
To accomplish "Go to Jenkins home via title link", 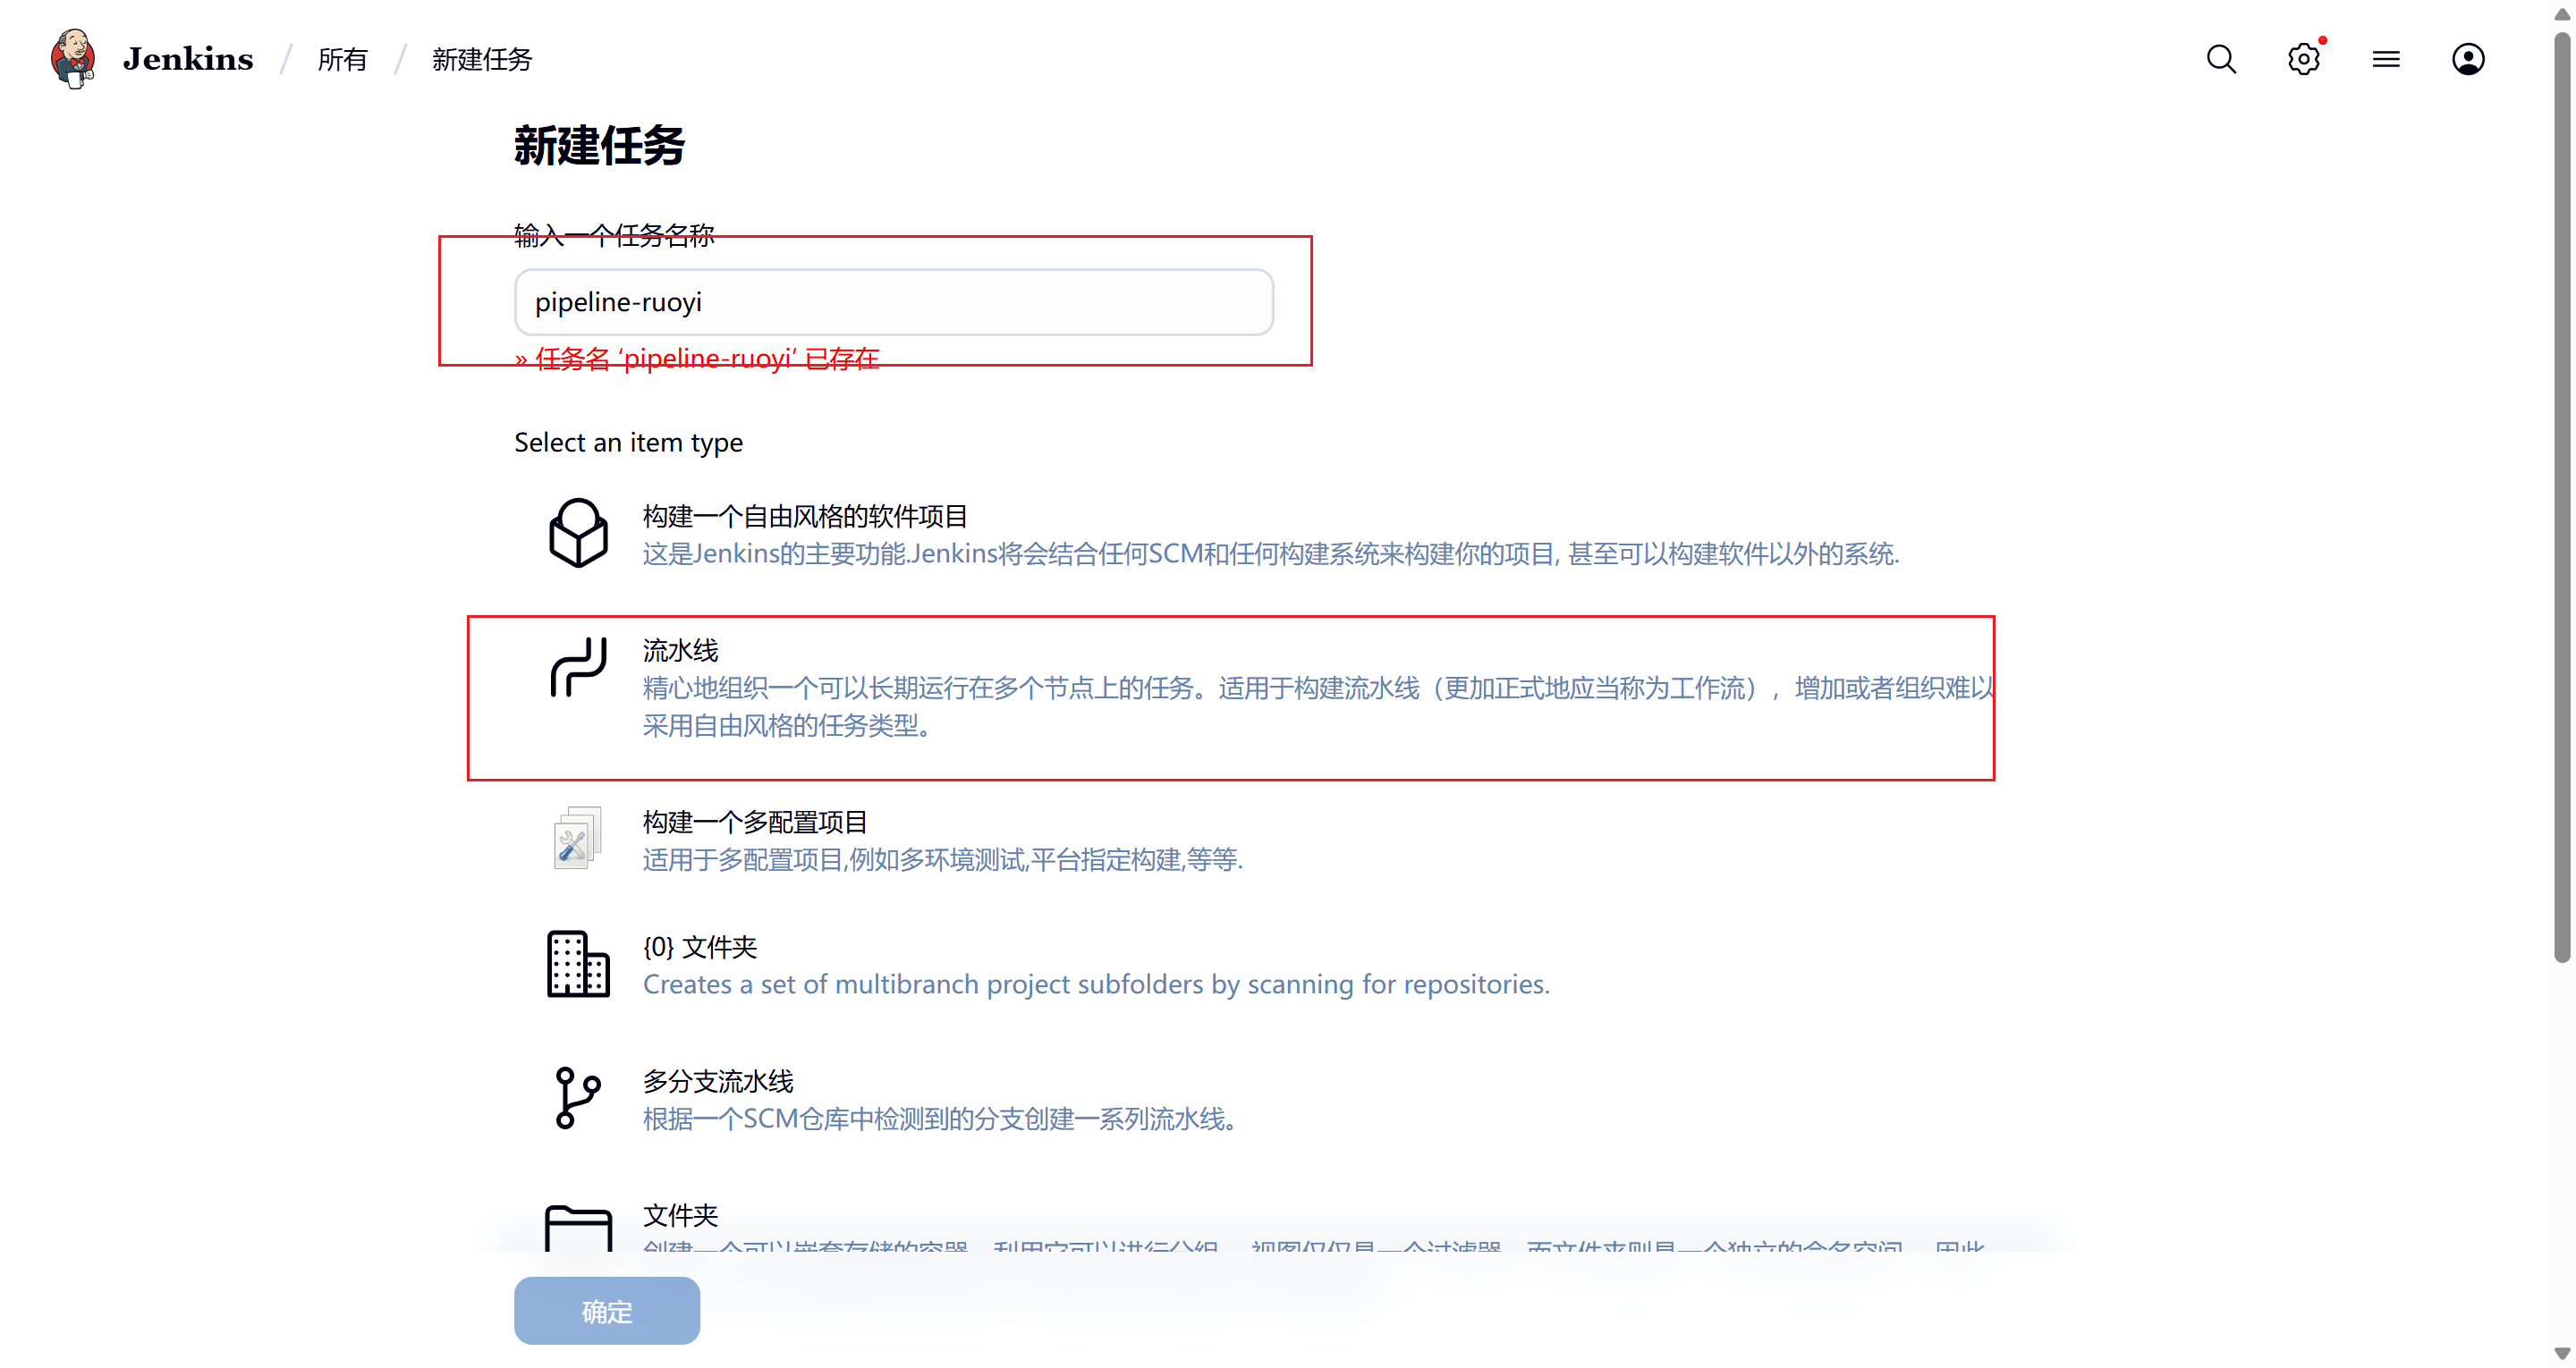I will (x=188, y=59).
